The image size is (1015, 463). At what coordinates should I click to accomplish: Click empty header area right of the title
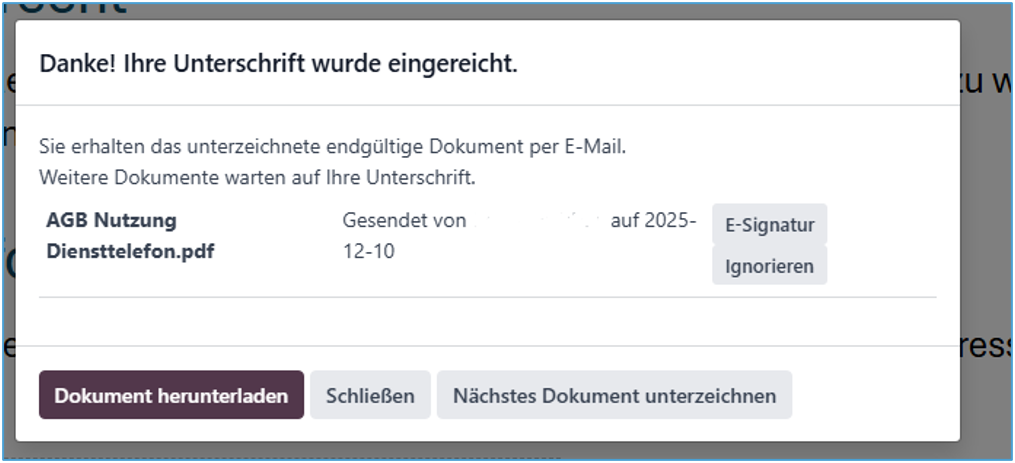(x=740, y=65)
